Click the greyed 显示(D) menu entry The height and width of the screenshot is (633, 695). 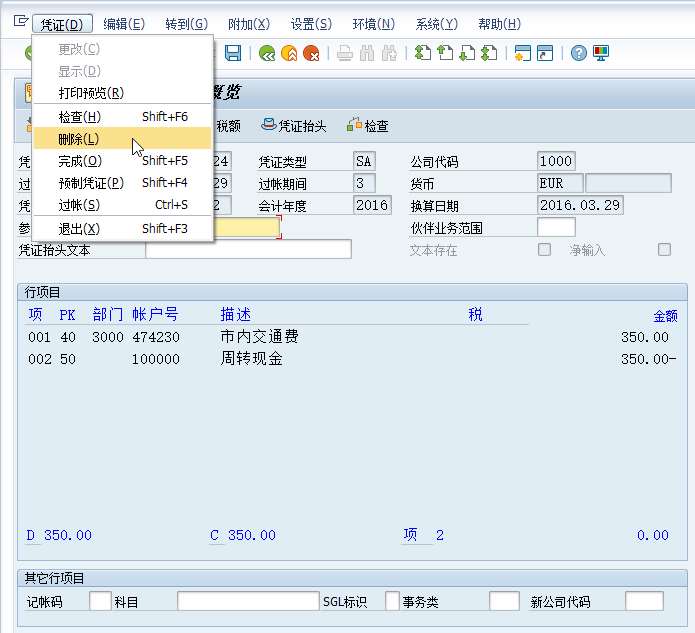(x=122, y=71)
